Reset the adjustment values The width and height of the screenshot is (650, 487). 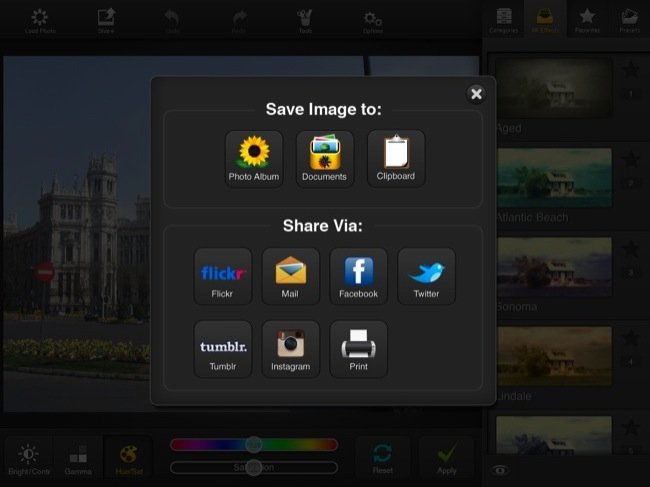click(x=383, y=459)
